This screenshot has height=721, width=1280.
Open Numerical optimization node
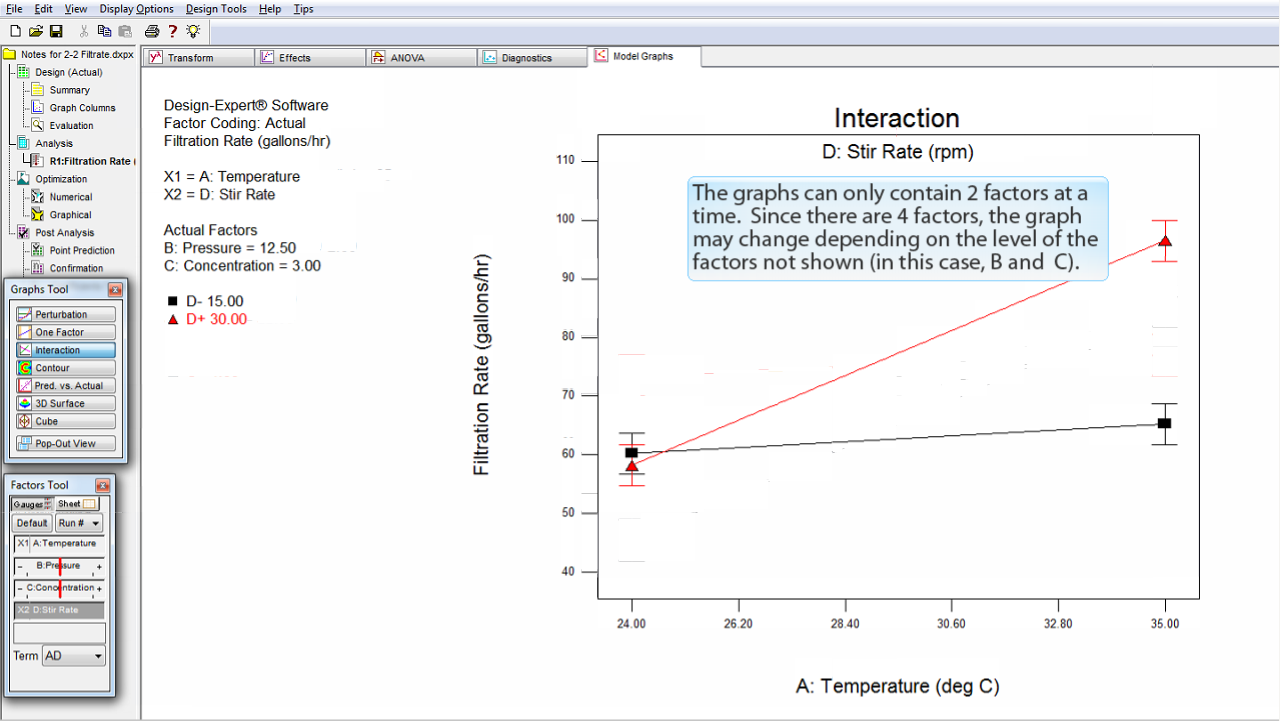pos(62,197)
